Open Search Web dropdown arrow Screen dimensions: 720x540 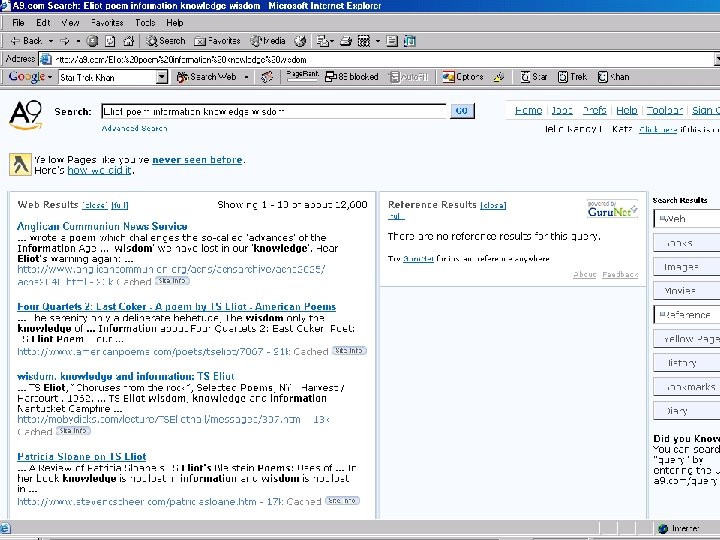(246, 77)
